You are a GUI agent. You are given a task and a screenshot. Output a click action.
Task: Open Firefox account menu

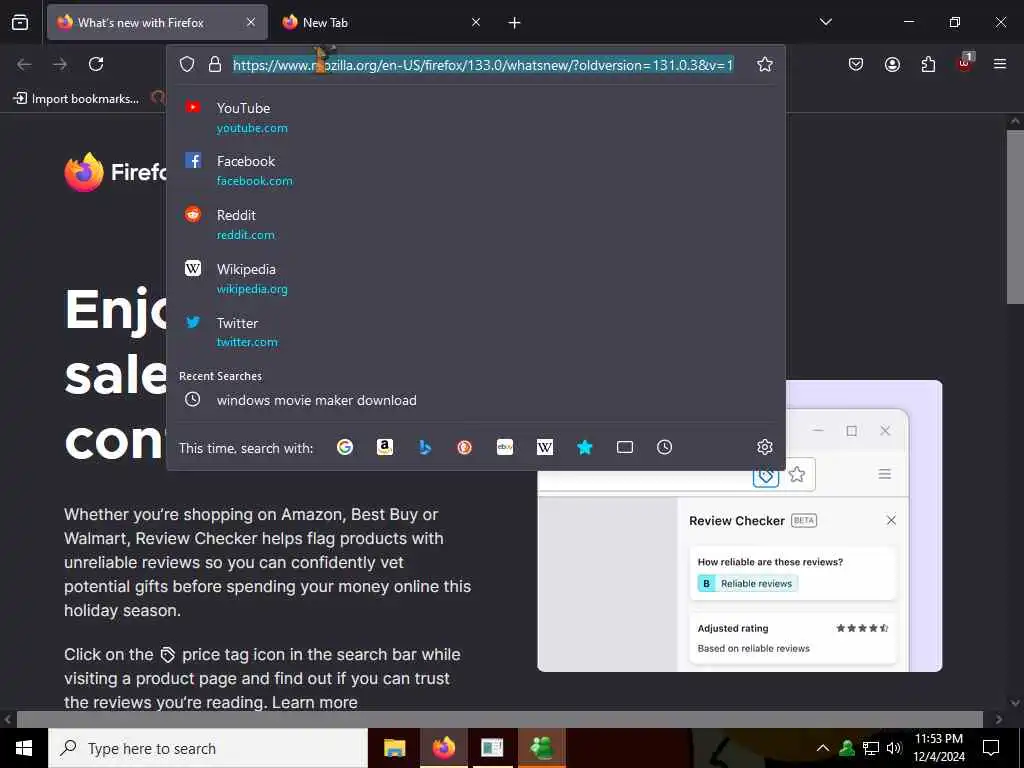(x=892, y=64)
